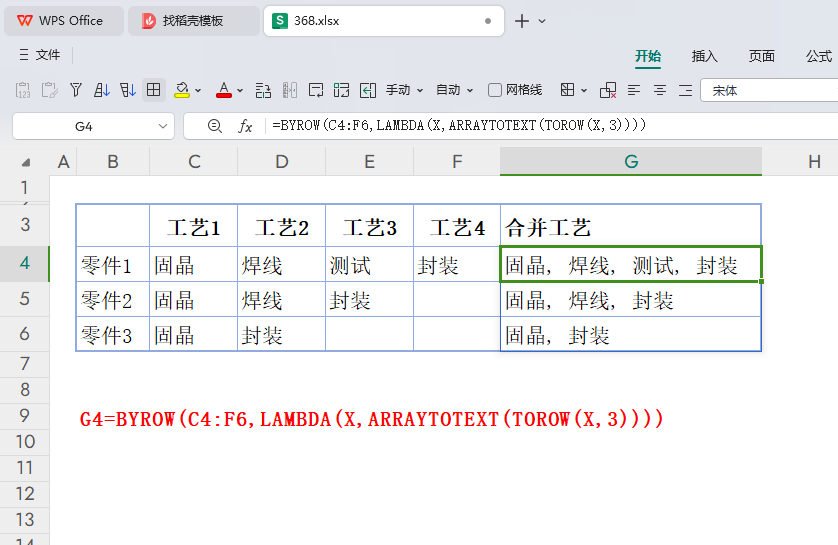Center align text

click(660, 90)
